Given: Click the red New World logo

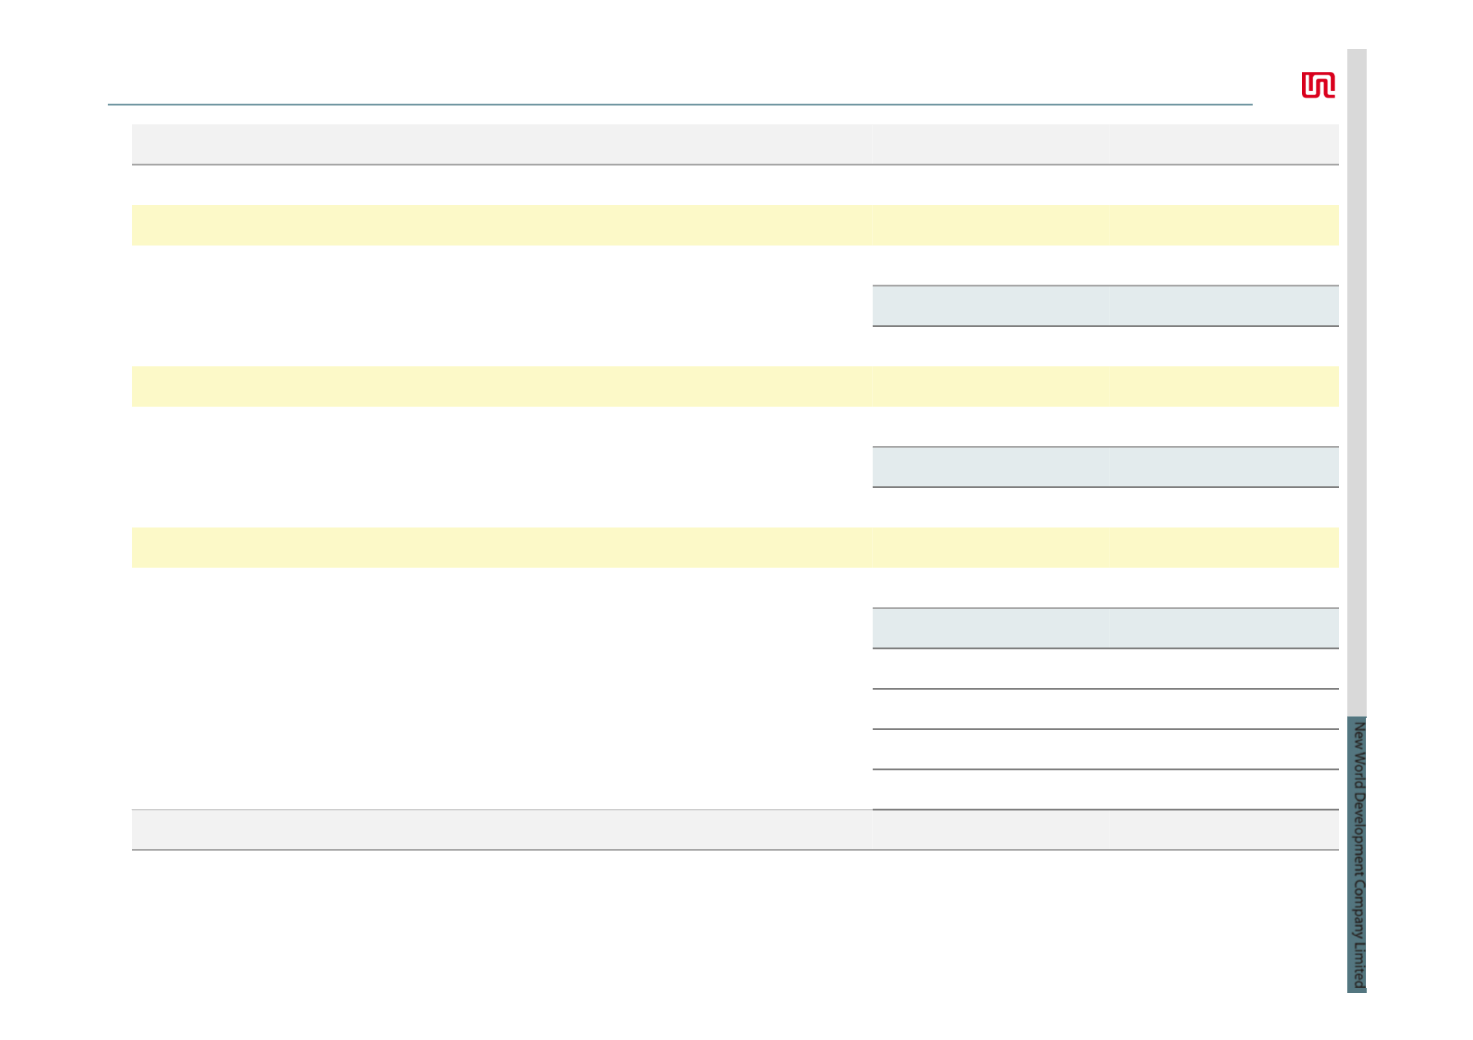Looking at the screenshot, I should pyautogui.click(x=1318, y=86).
